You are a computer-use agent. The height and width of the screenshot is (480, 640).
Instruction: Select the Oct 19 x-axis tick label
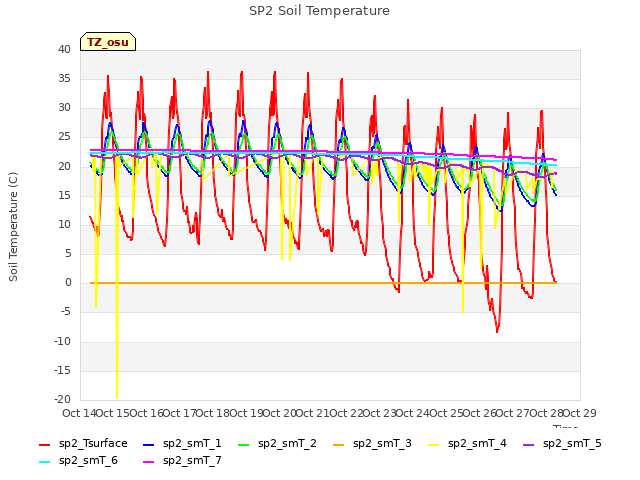247,413
